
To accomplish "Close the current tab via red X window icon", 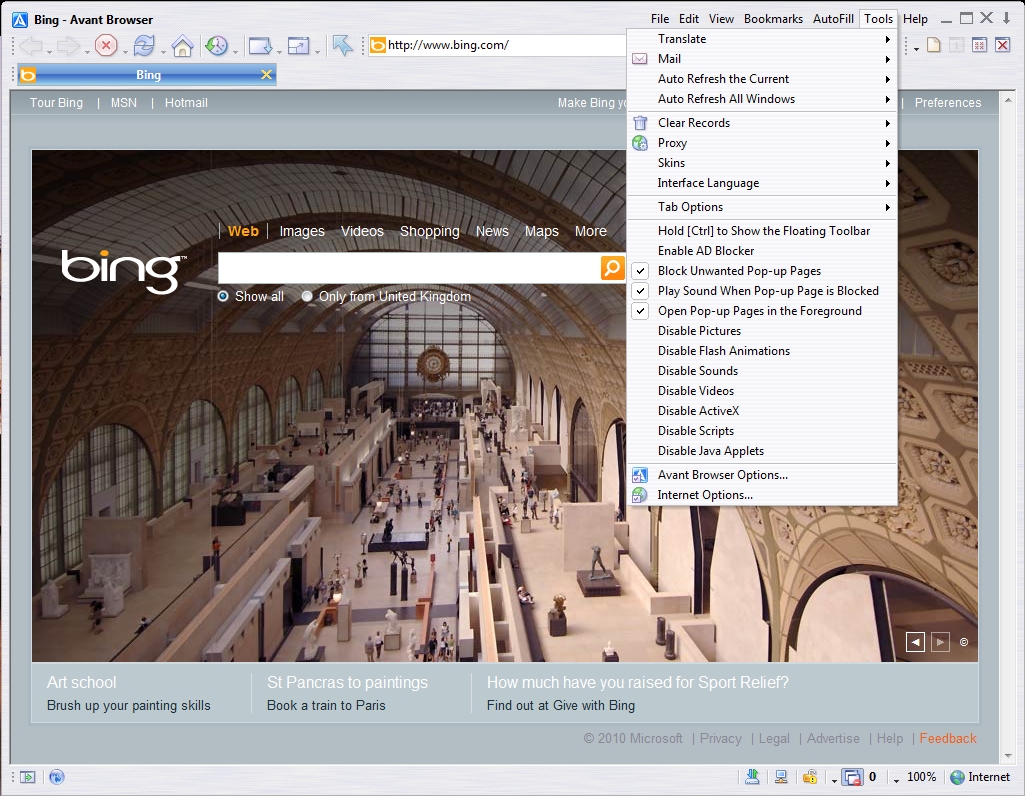I will [x=1002, y=45].
